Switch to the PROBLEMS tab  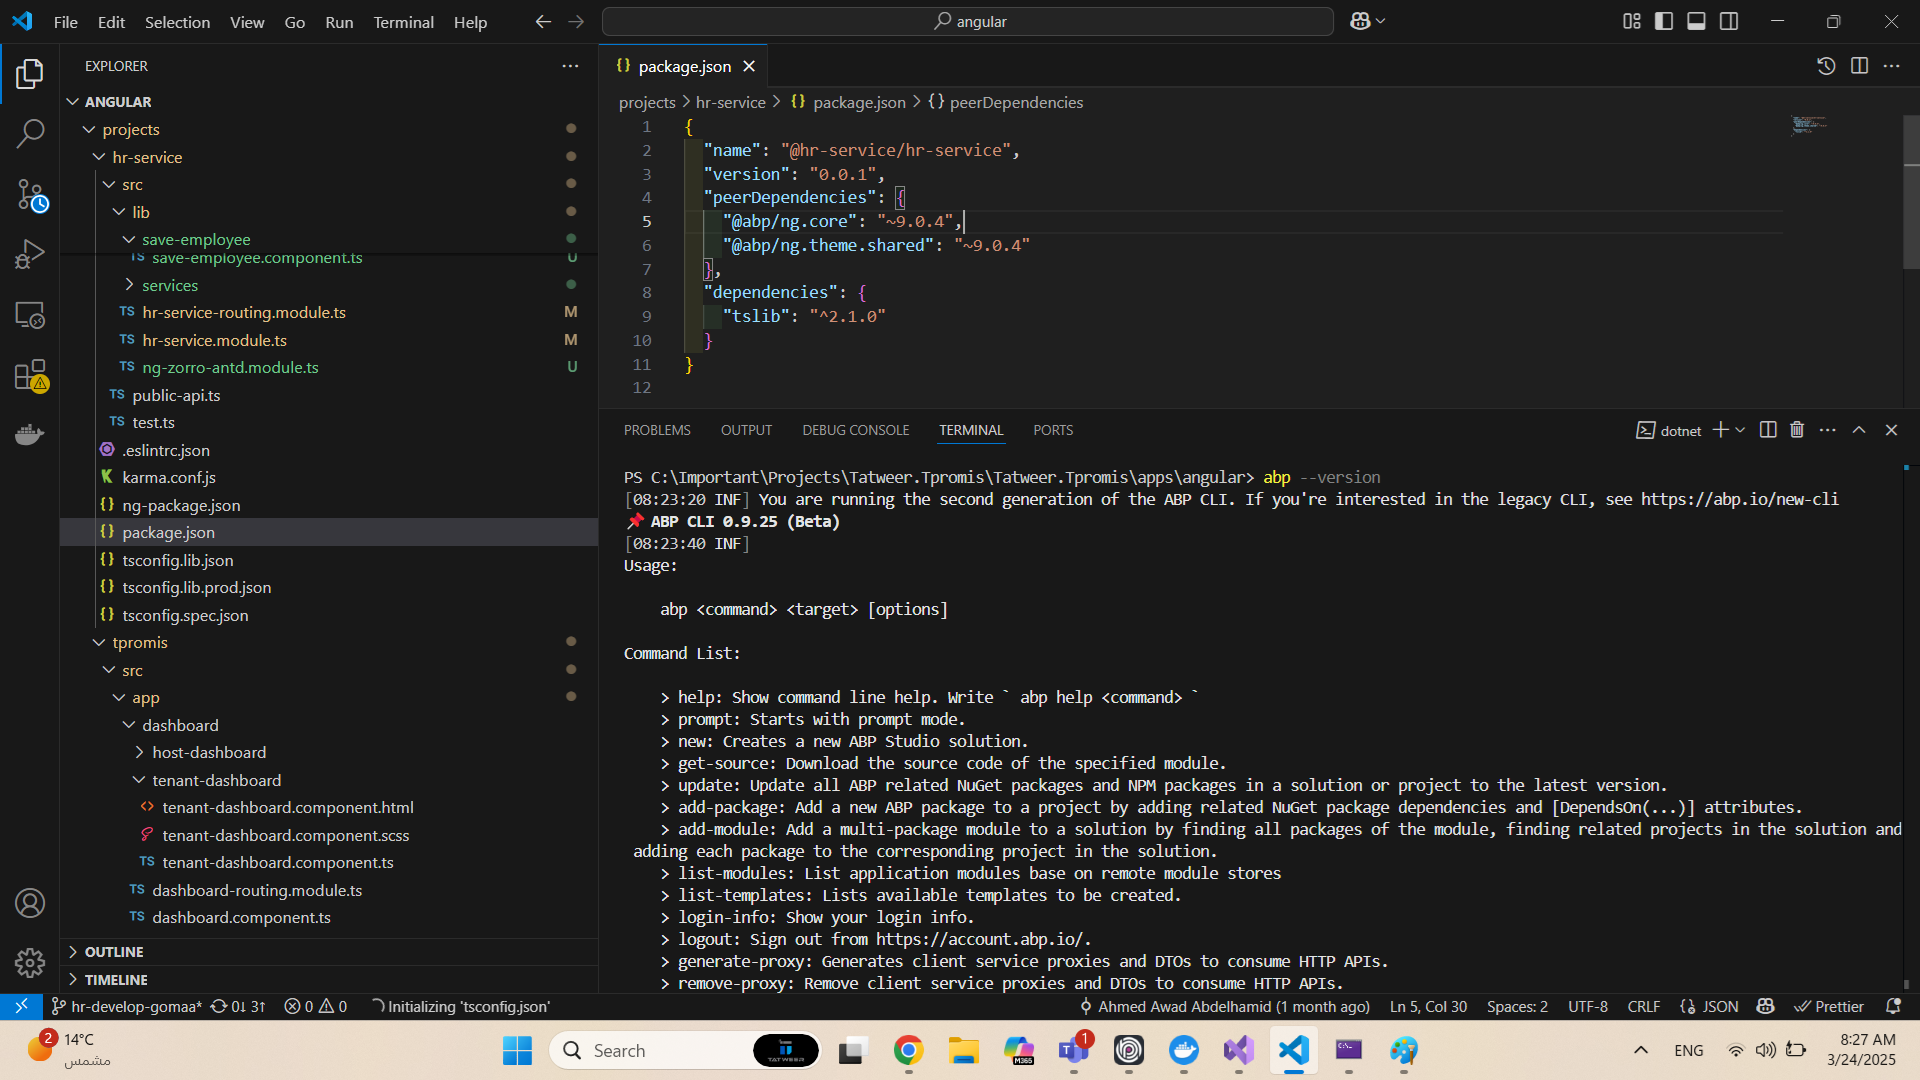point(657,430)
